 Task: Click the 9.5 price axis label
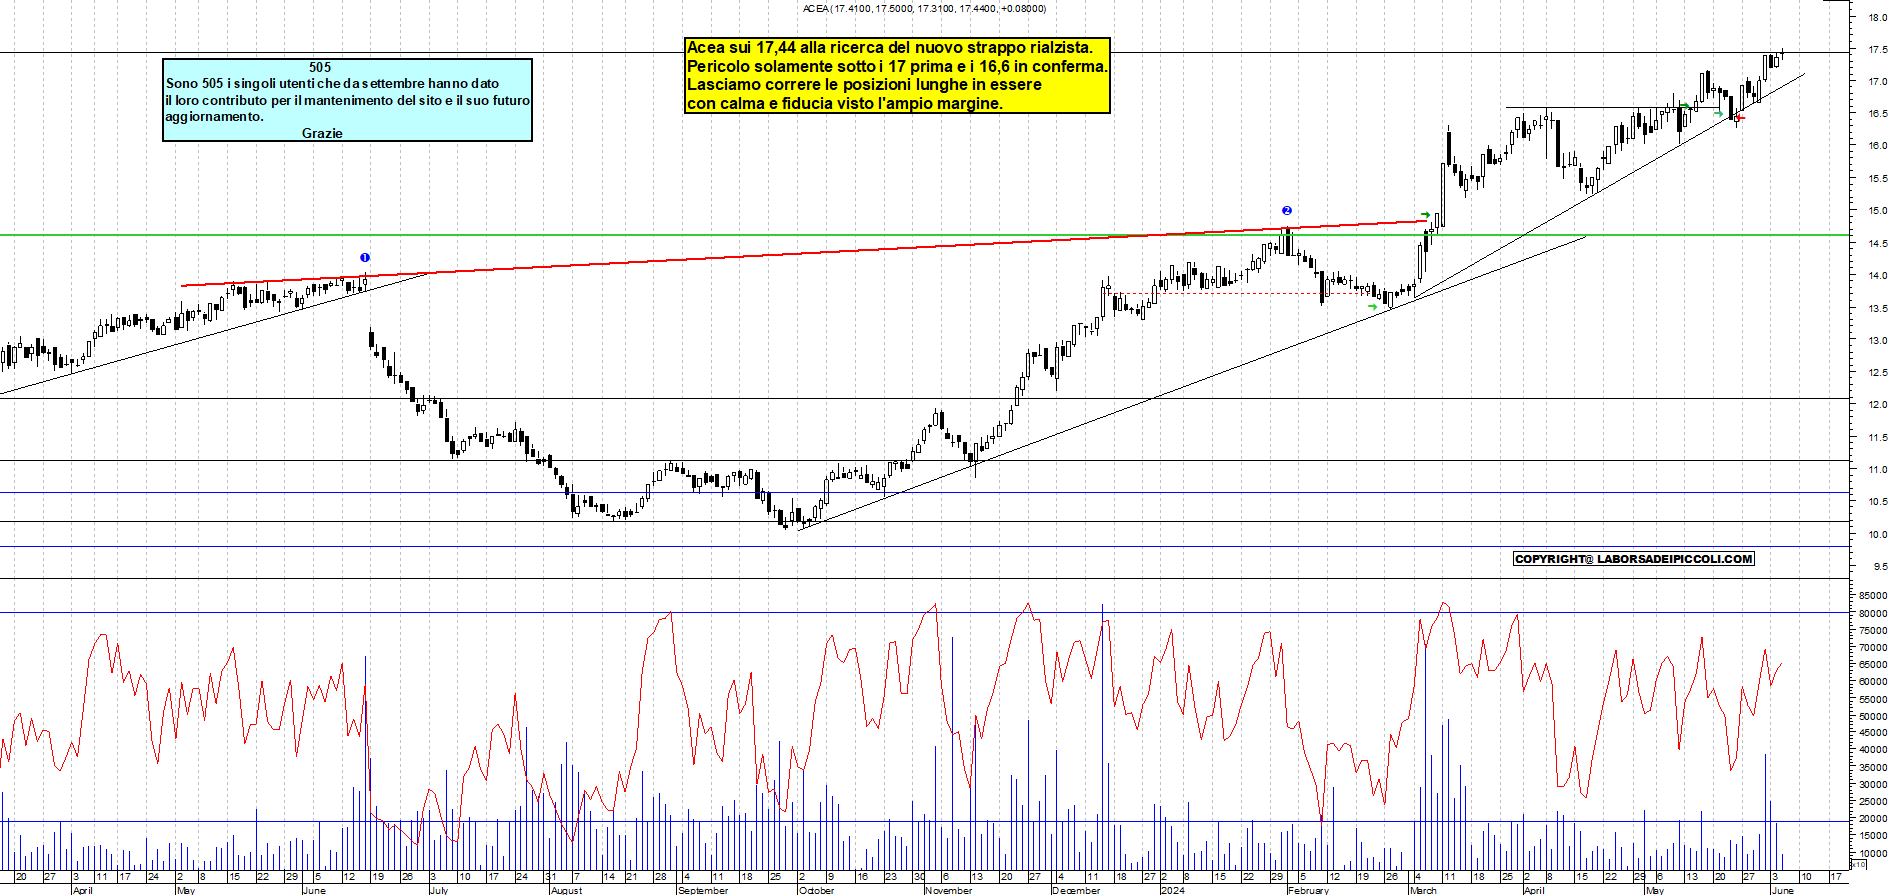[x=1880, y=566]
